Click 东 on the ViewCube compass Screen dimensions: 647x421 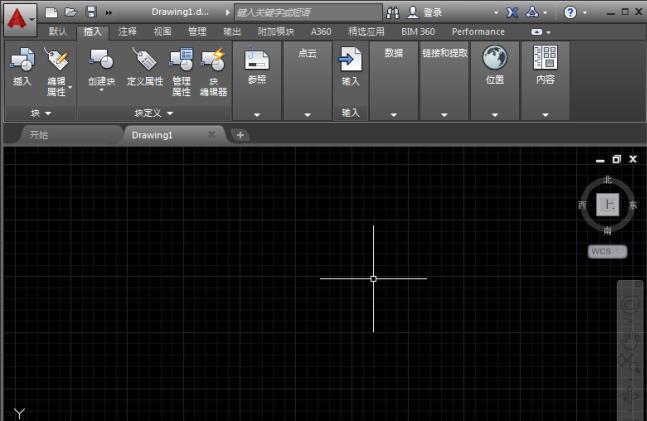point(633,205)
